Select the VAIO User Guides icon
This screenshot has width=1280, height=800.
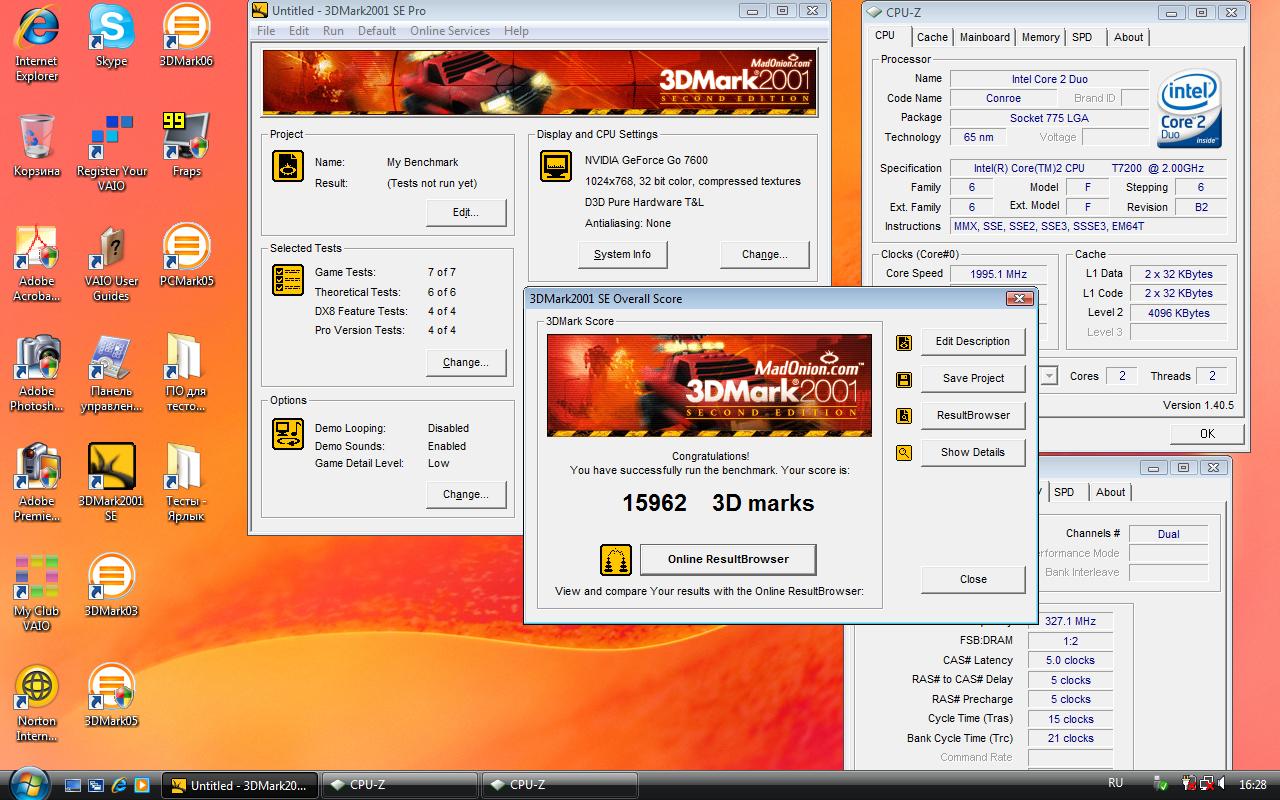point(111,263)
